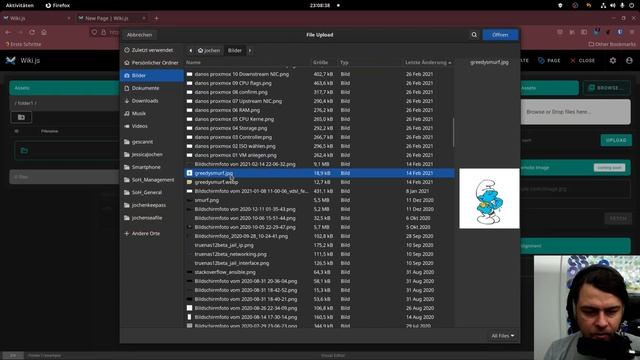Click the Browse or Drop files area
Image resolution: width=640 pixels, height=360 pixels.
point(576,111)
